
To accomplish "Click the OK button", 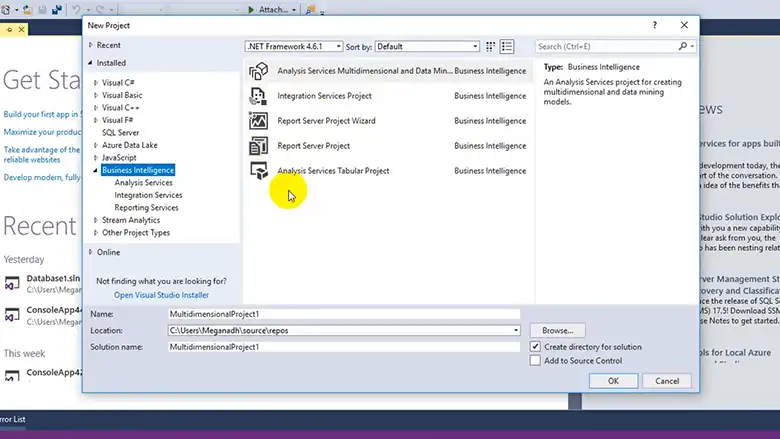I will click(613, 381).
